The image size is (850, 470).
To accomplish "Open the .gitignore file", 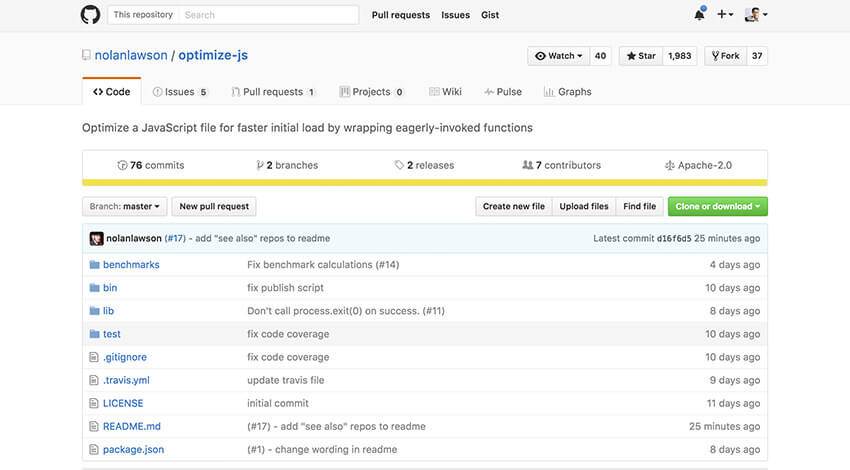I will click(x=125, y=357).
